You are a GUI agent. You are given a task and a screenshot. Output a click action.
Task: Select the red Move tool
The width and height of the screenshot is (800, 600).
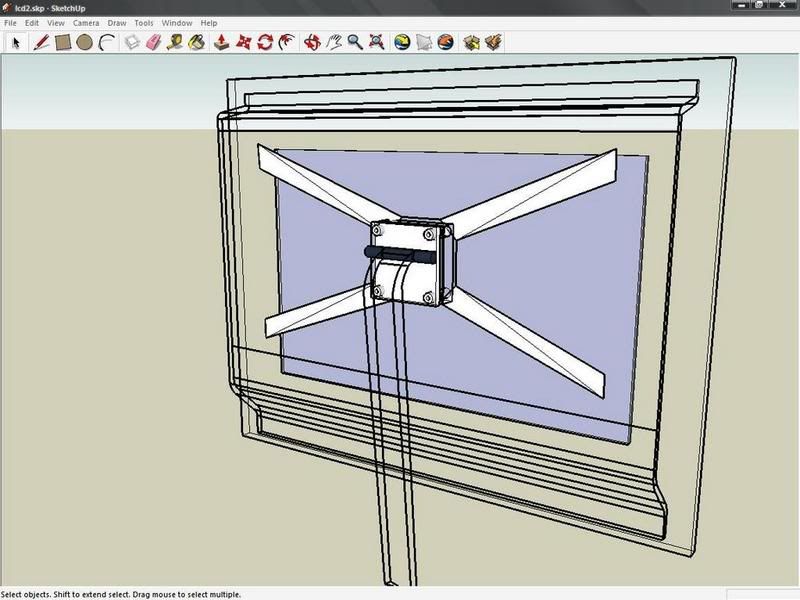click(244, 42)
